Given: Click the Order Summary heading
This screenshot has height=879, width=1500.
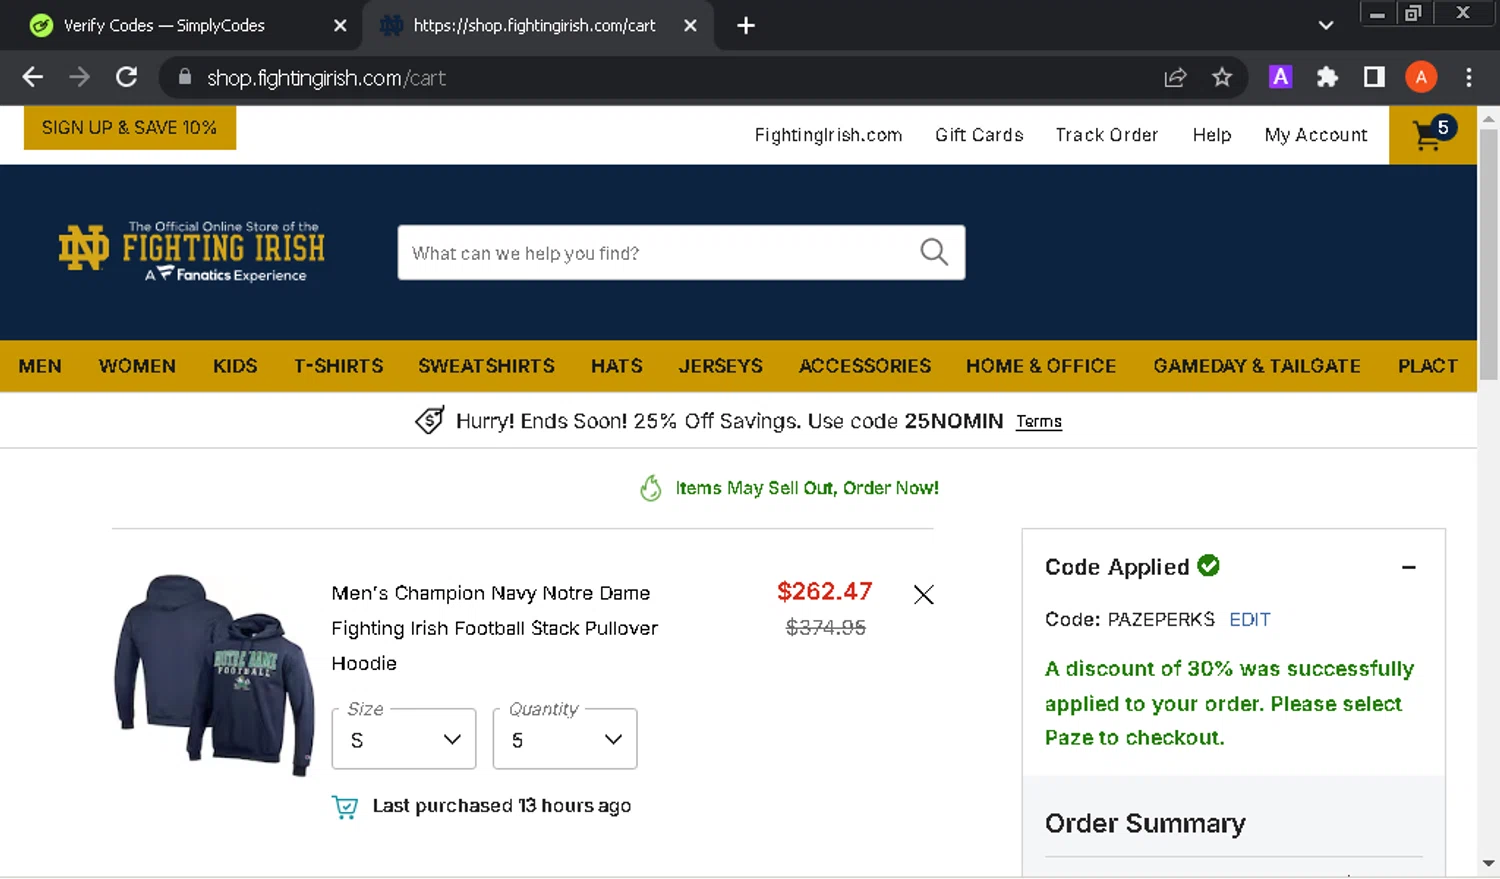Looking at the screenshot, I should pyautogui.click(x=1145, y=823).
